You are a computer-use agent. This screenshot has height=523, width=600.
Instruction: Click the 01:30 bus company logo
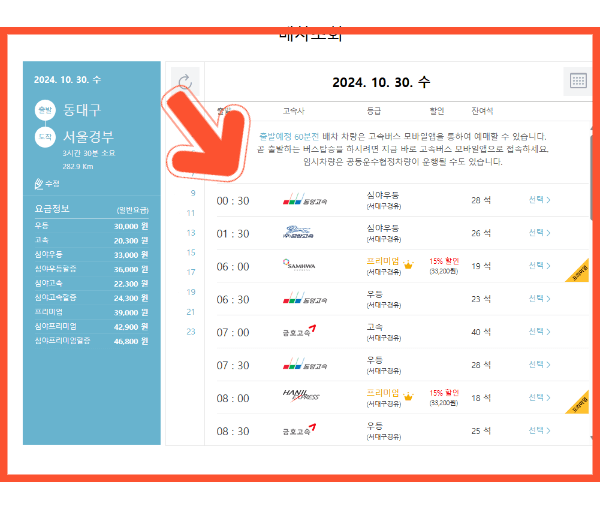[298, 232]
